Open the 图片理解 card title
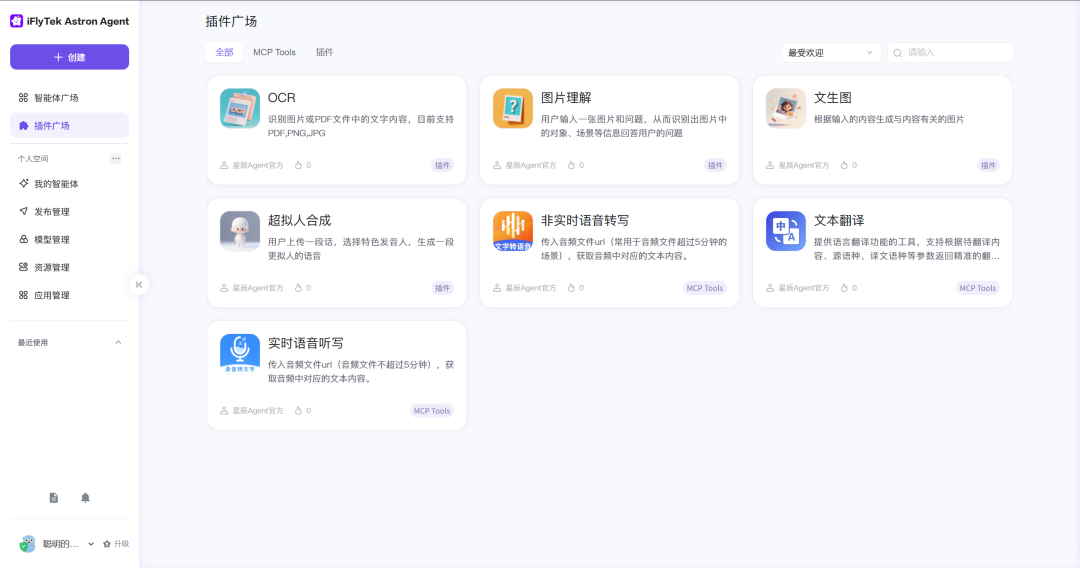The width and height of the screenshot is (1080, 568). (x=566, y=98)
